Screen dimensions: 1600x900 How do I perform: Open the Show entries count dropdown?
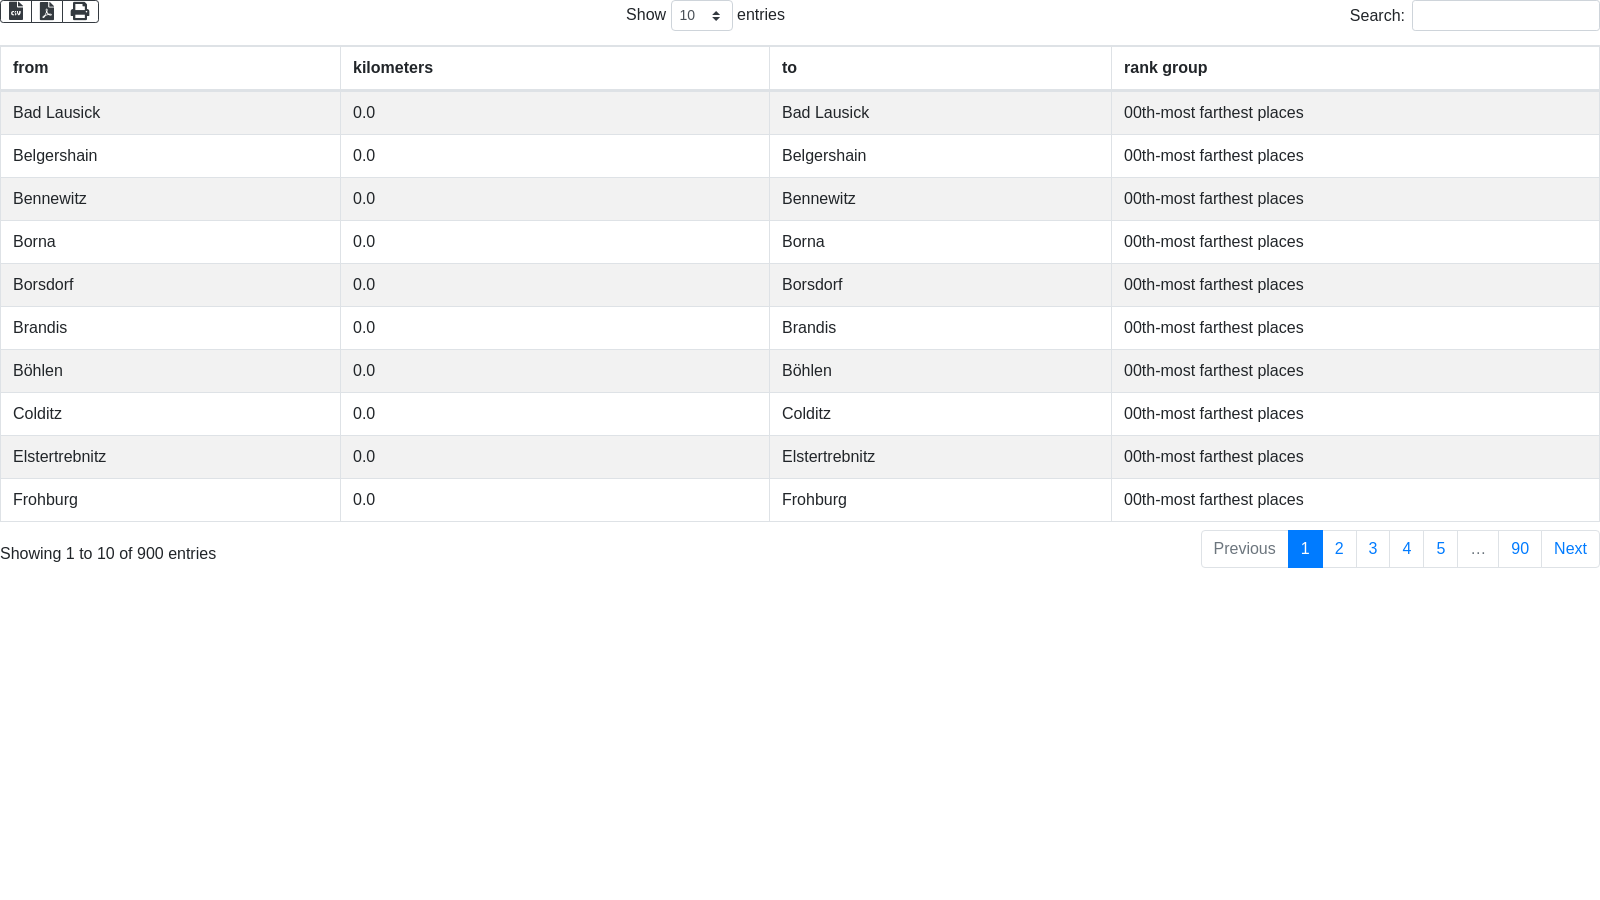[x=701, y=16]
